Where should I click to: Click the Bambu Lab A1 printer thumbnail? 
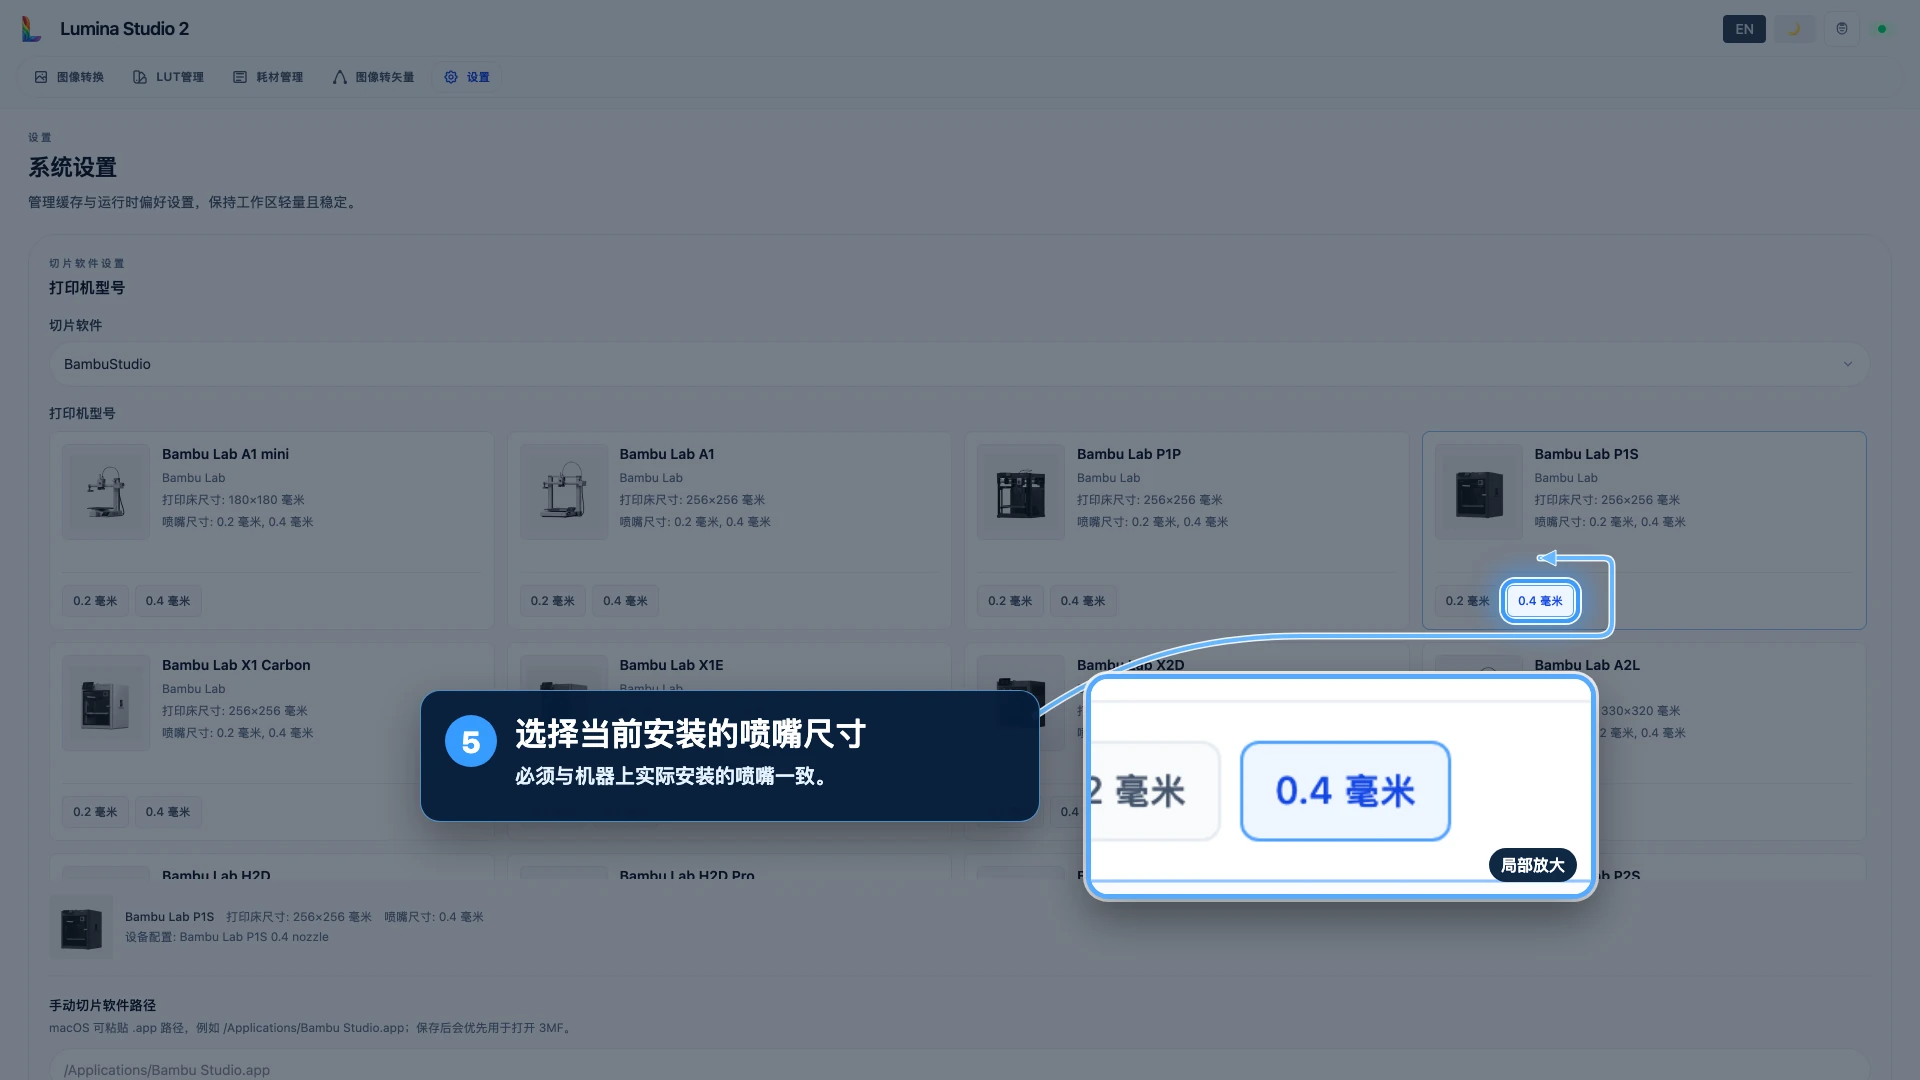pos(564,492)
